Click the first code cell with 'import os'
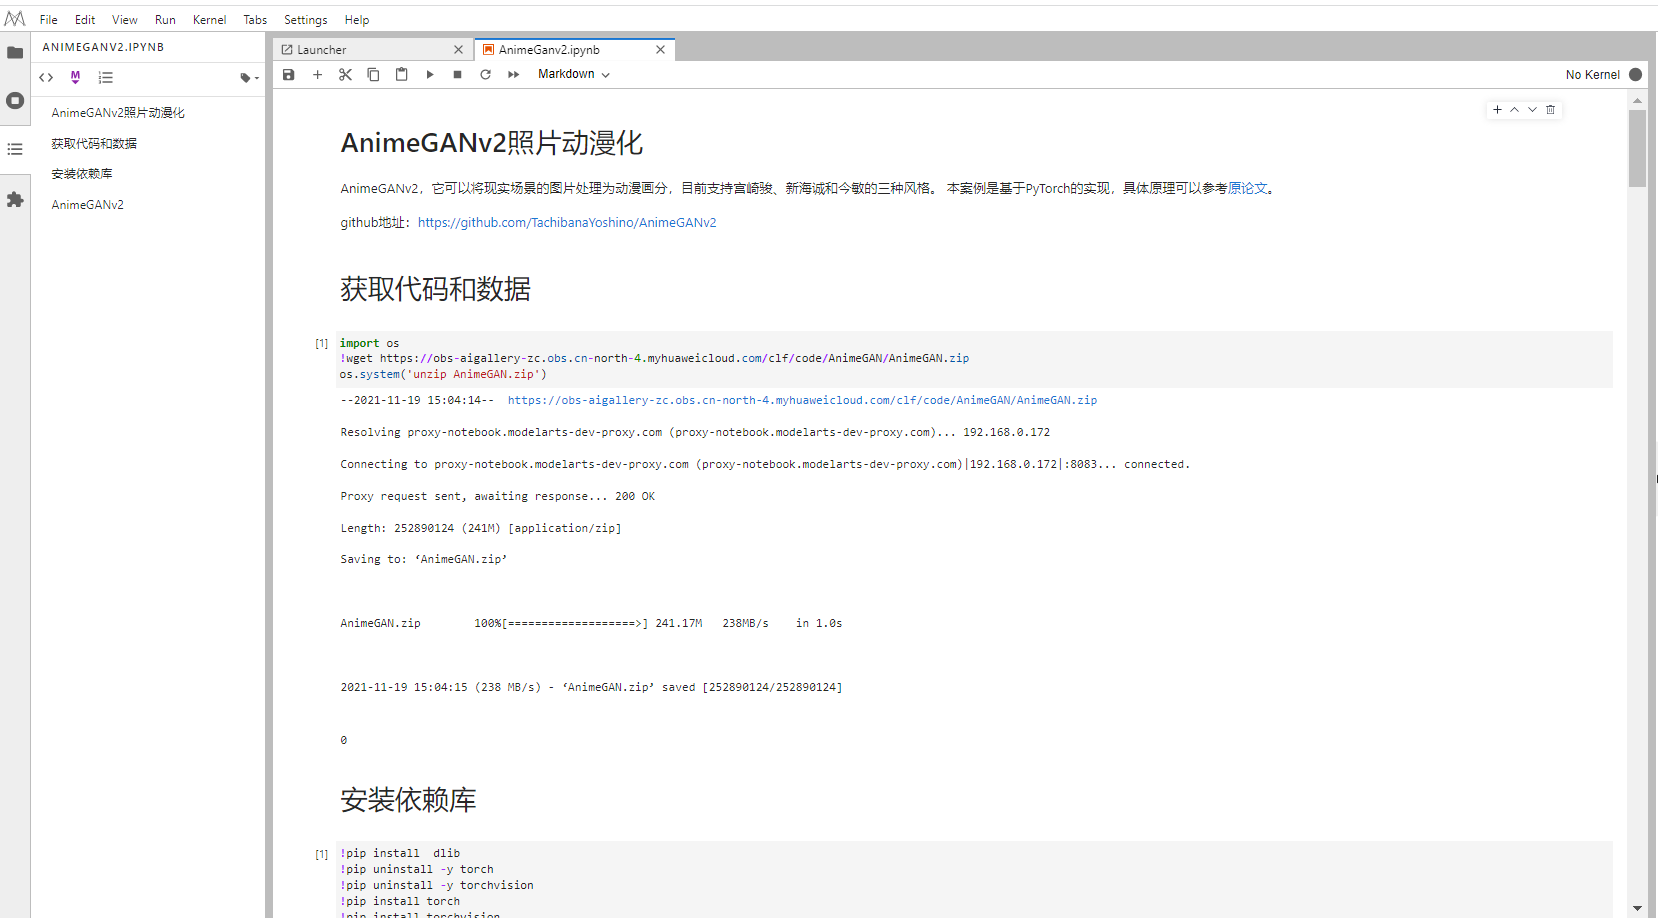This screenshot has width=1658, height=918. [974, 358]
